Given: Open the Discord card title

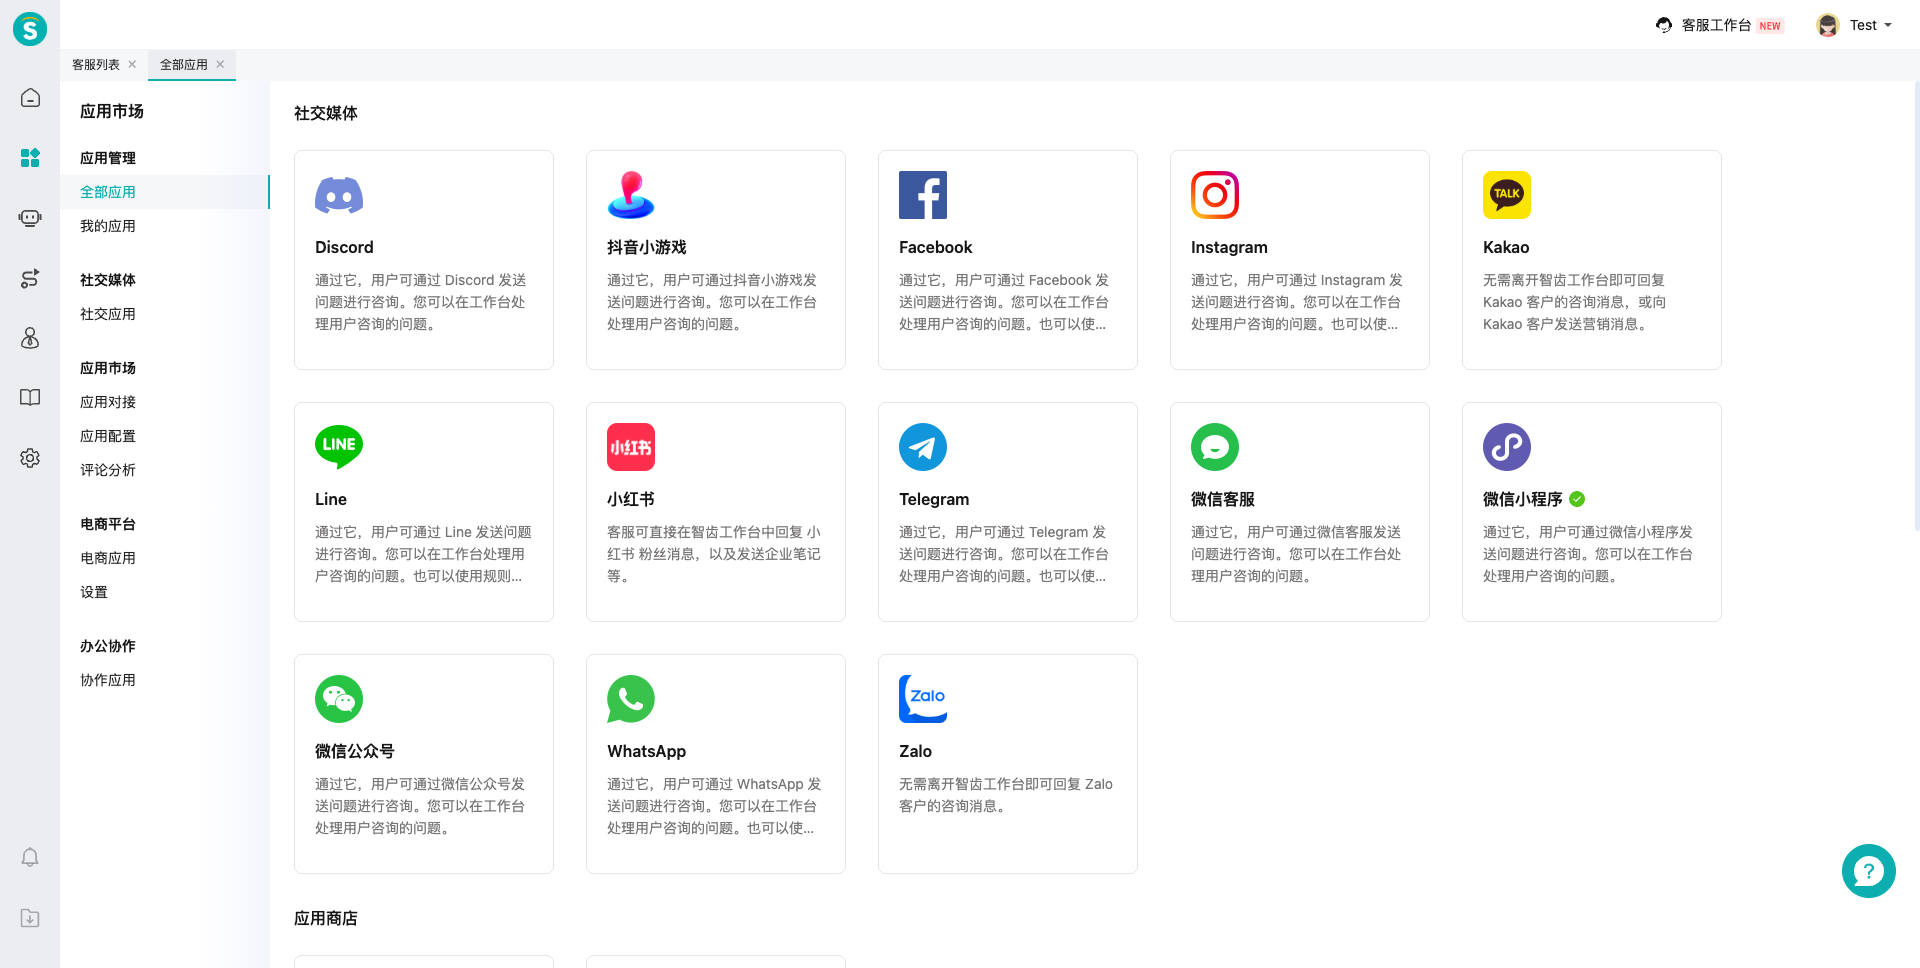Looking at the screenshot, I should tap(344, 247).
